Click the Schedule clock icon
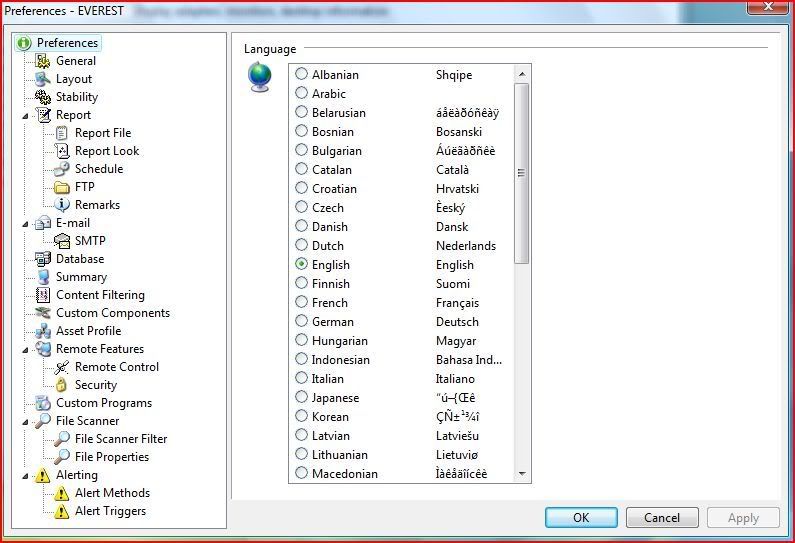This screenshot has height=543, width=795. [x=61, y=169]
